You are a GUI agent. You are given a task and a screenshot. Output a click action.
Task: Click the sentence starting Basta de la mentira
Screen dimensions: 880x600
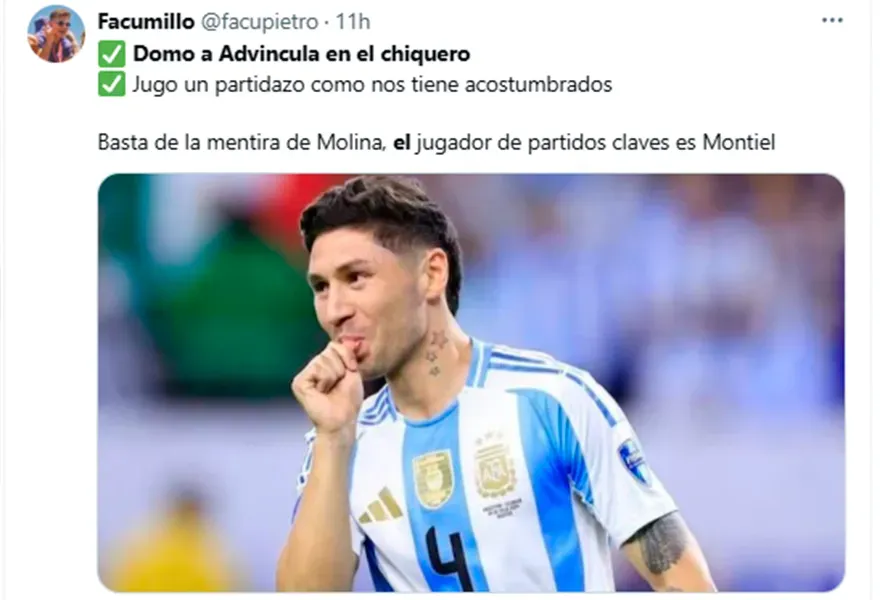pyautogui.click(x=436, y=142)
